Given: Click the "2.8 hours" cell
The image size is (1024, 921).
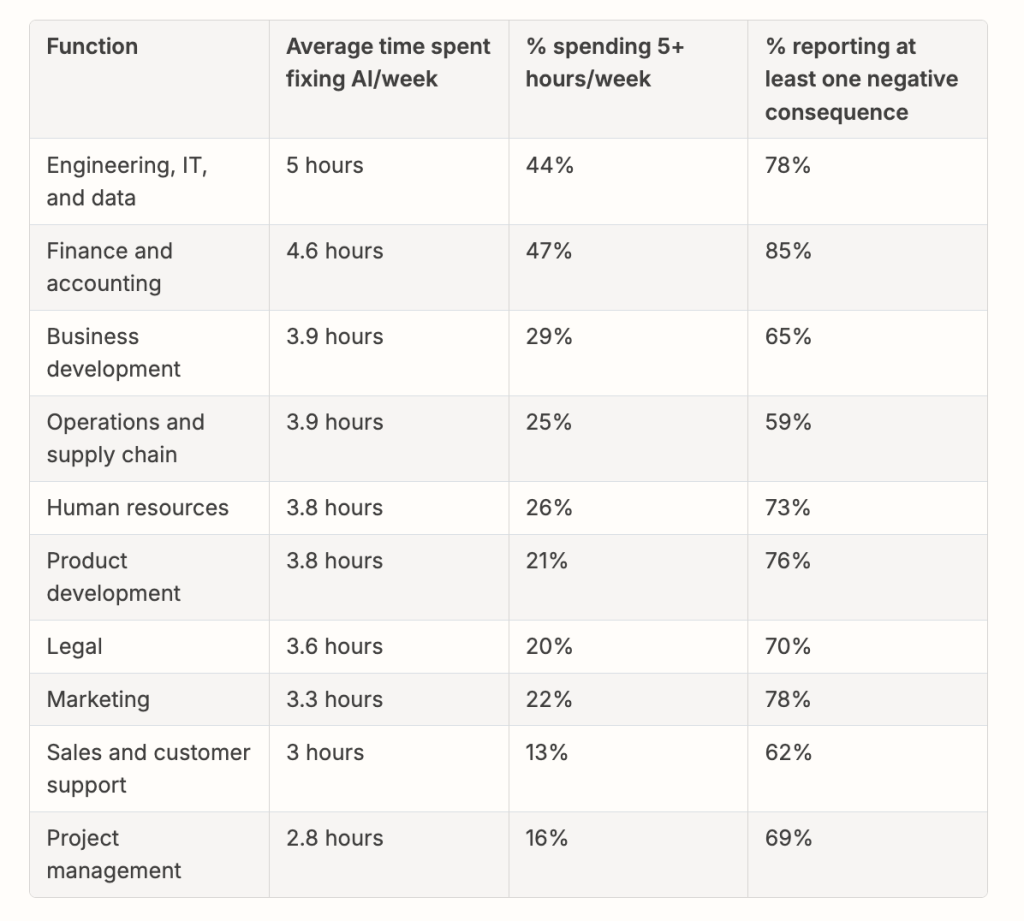Looking at the screenshot, I should 334,838.
